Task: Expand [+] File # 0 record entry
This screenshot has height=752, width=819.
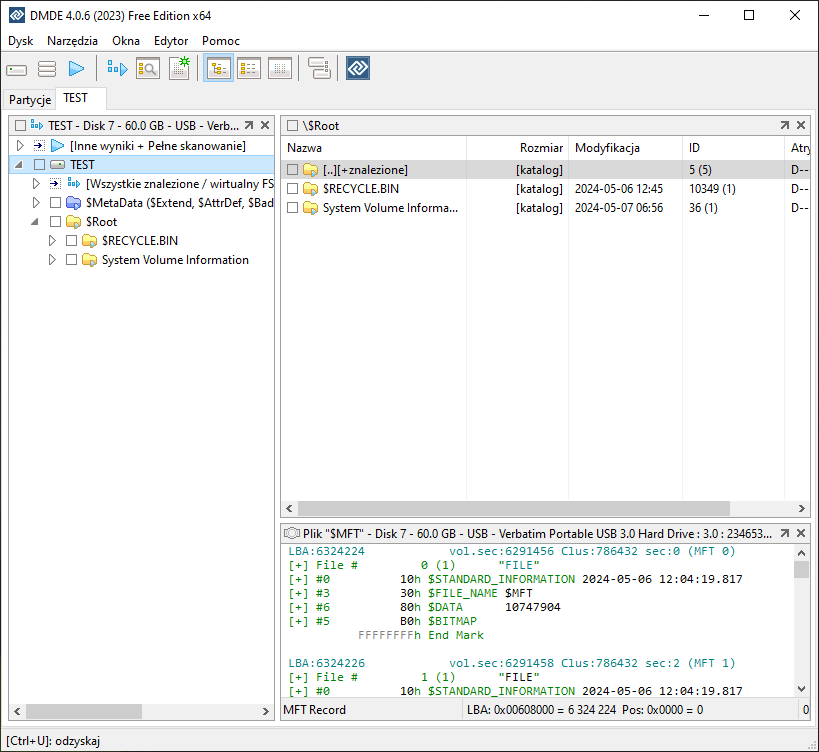Action: click(298, 566)
